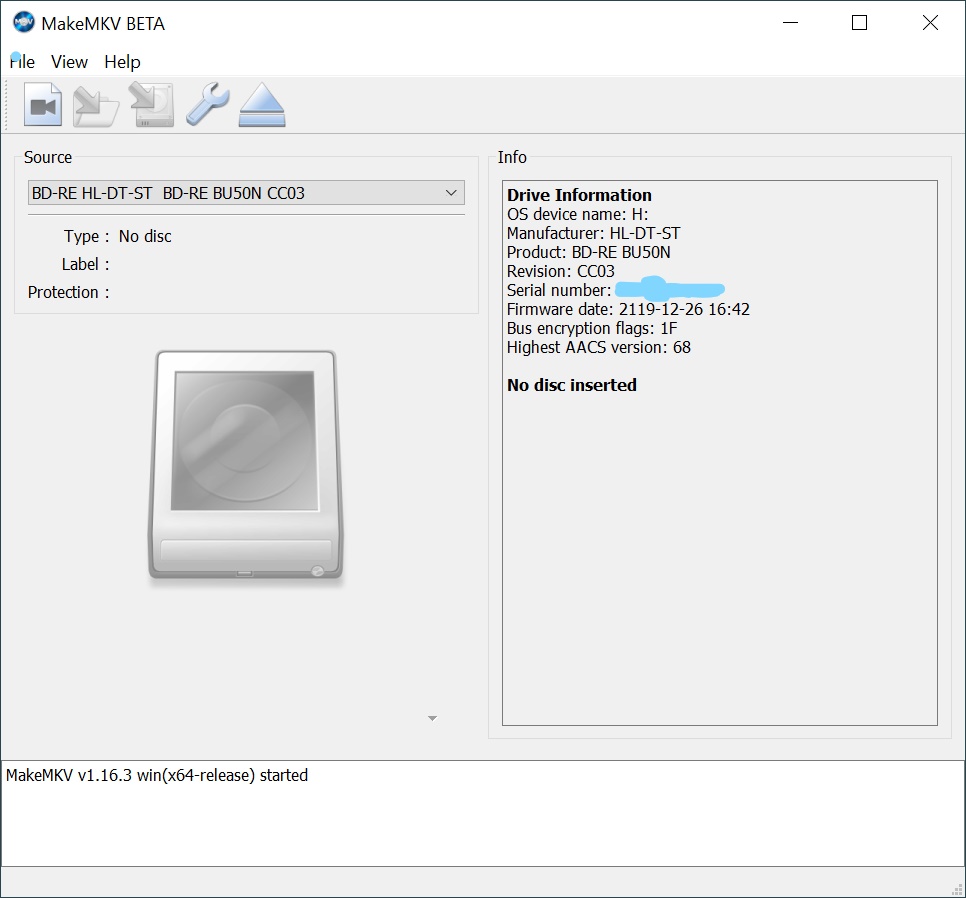The width and height of the screenshot is (966, 898).
Task: Click the Backup disc toolbar icon
Action: click(x=152, y=105)
